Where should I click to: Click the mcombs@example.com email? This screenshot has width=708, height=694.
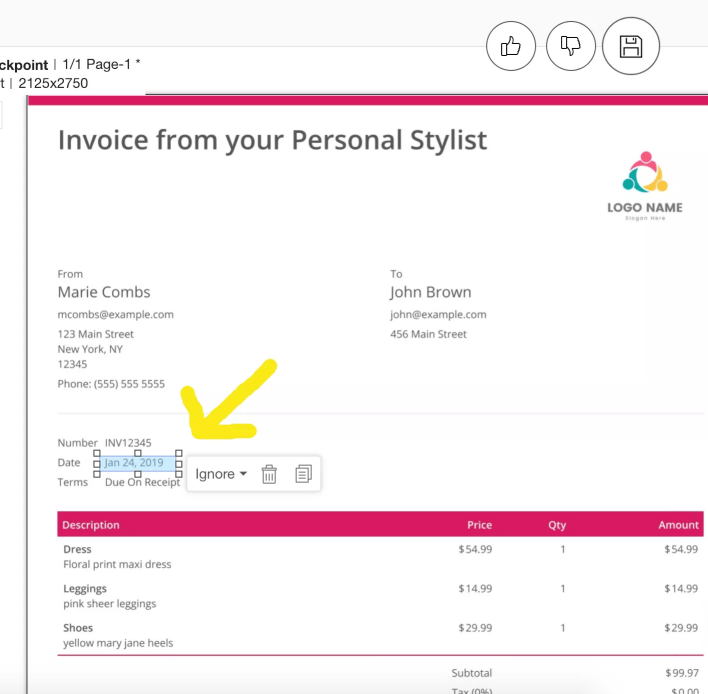(x=116, y=315)
